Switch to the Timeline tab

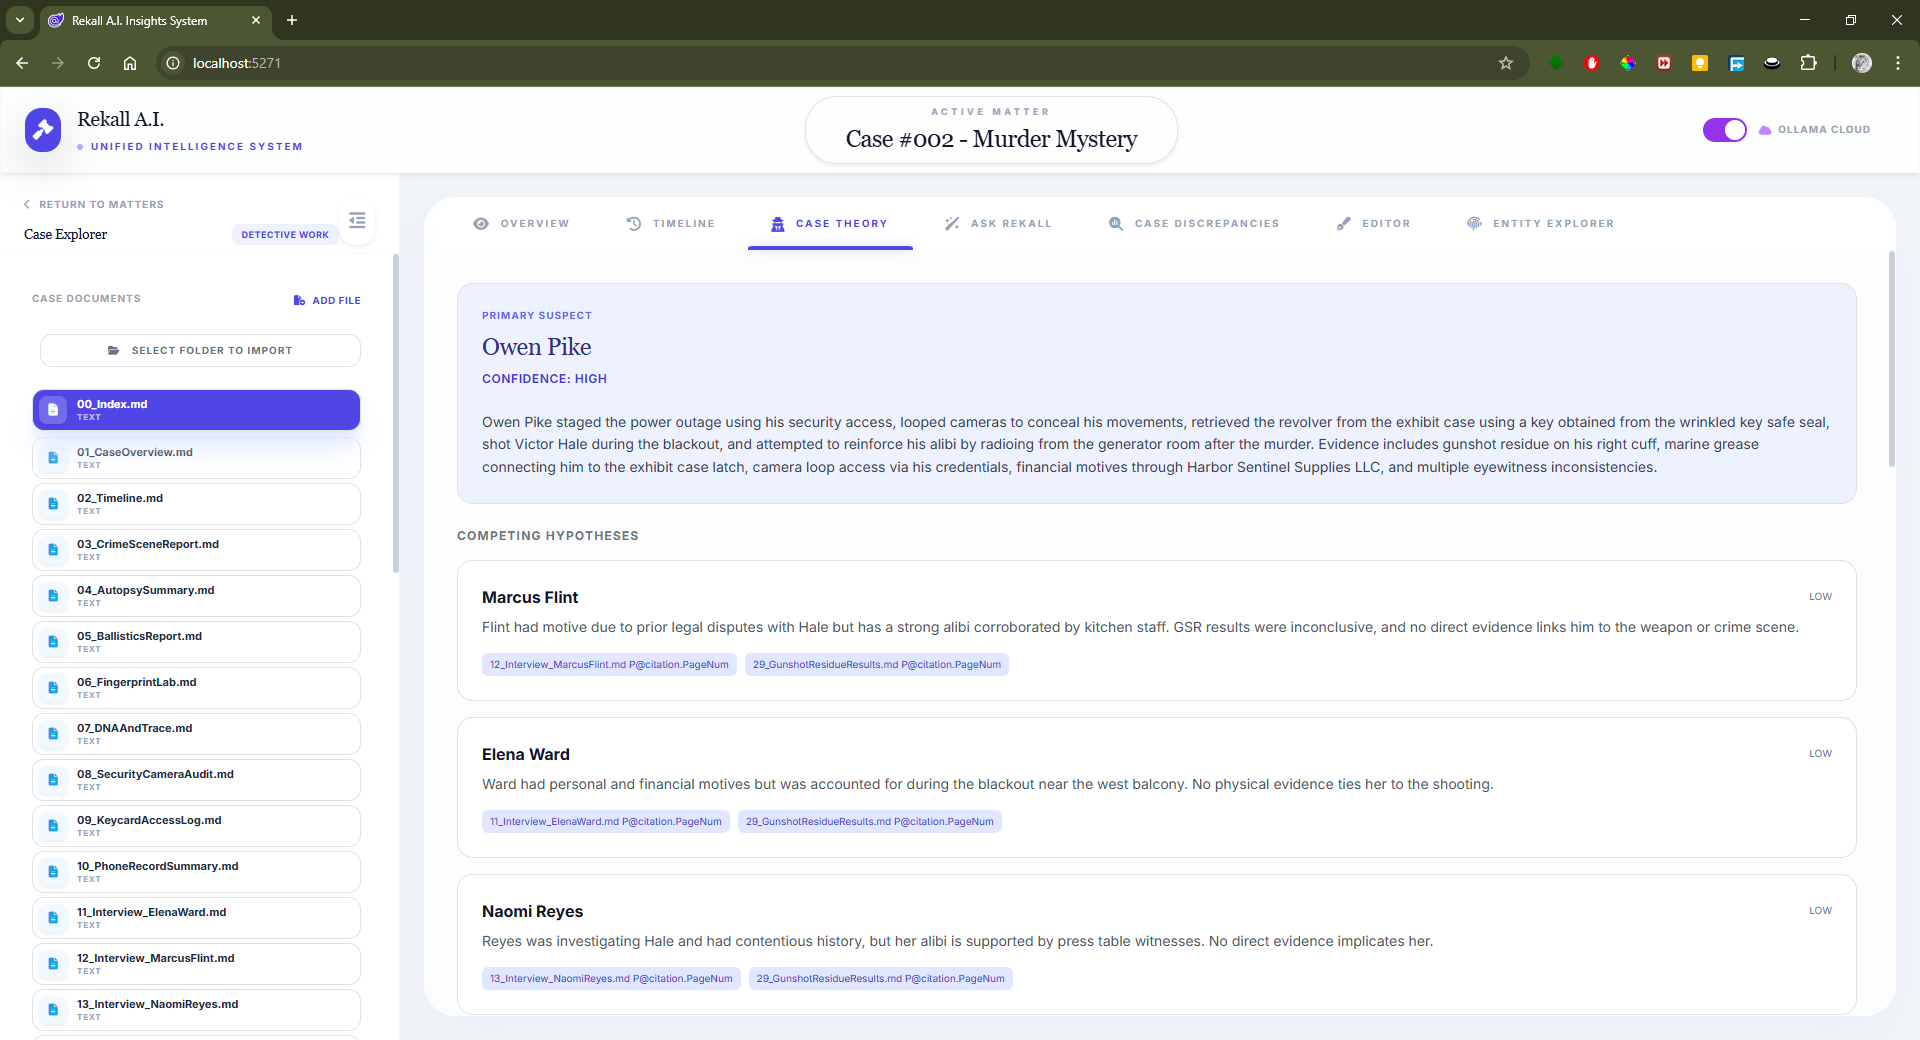pyautogui.click(x=671, y=224)
